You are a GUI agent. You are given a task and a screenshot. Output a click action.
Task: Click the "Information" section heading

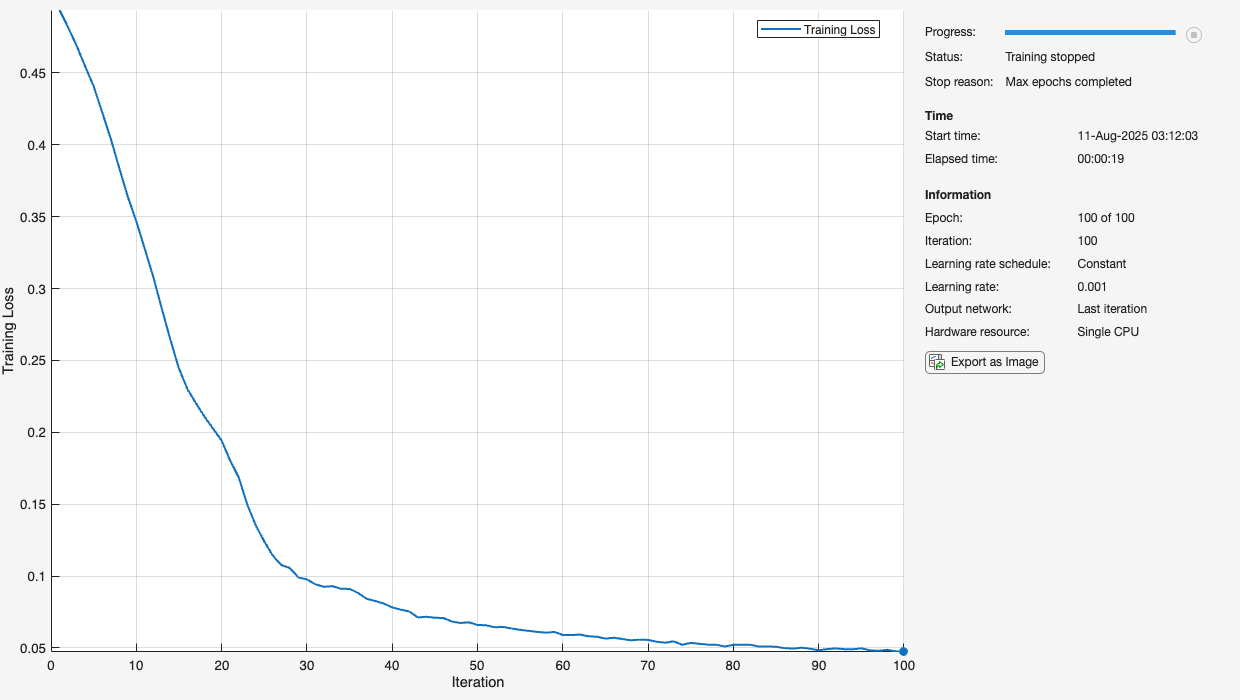pos(958,195)
